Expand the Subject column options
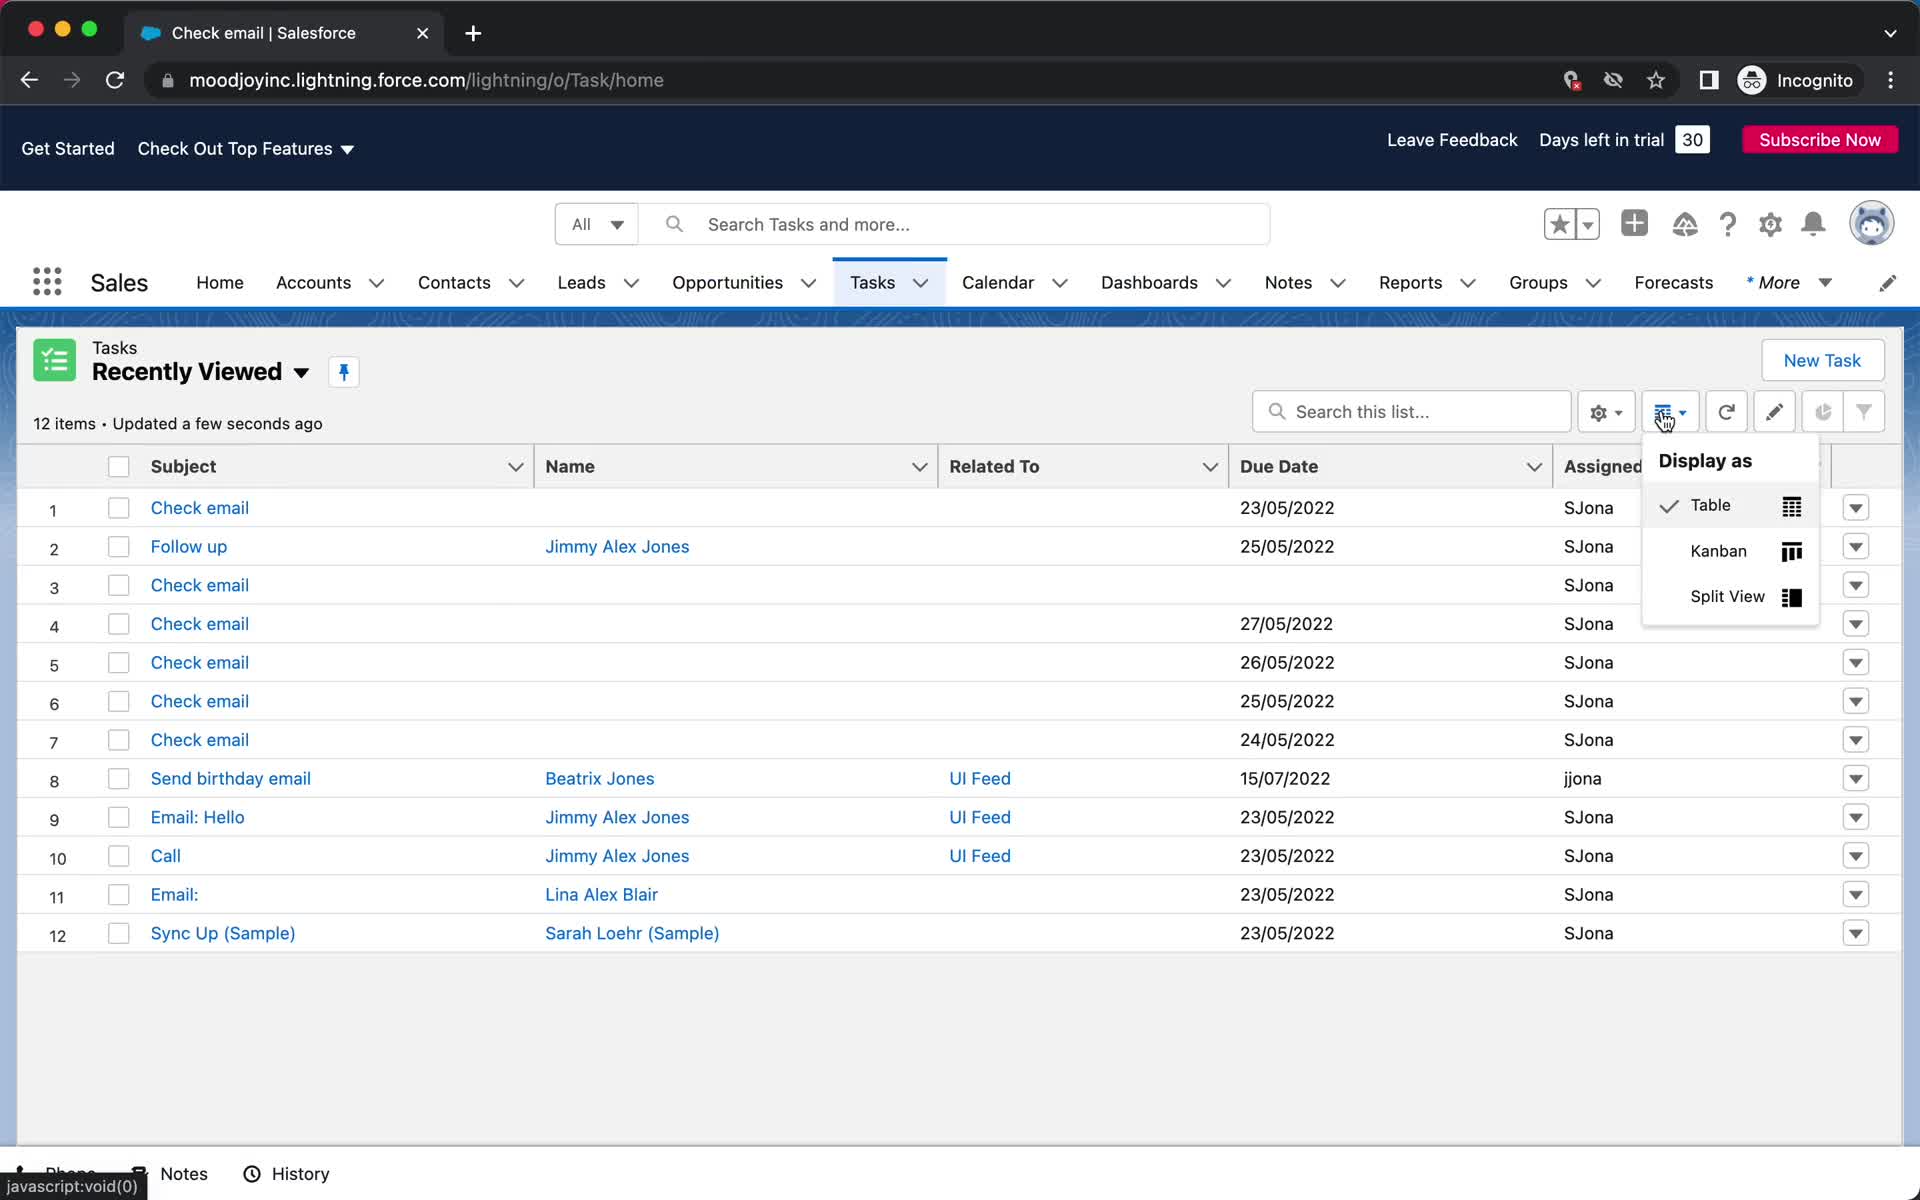Screen dimensions: 1920x1200 tap(515, 467)
